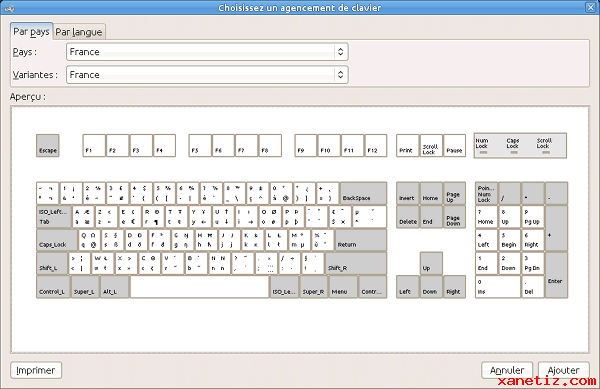Click the Left arrow key in the preview

click(408, 287)
